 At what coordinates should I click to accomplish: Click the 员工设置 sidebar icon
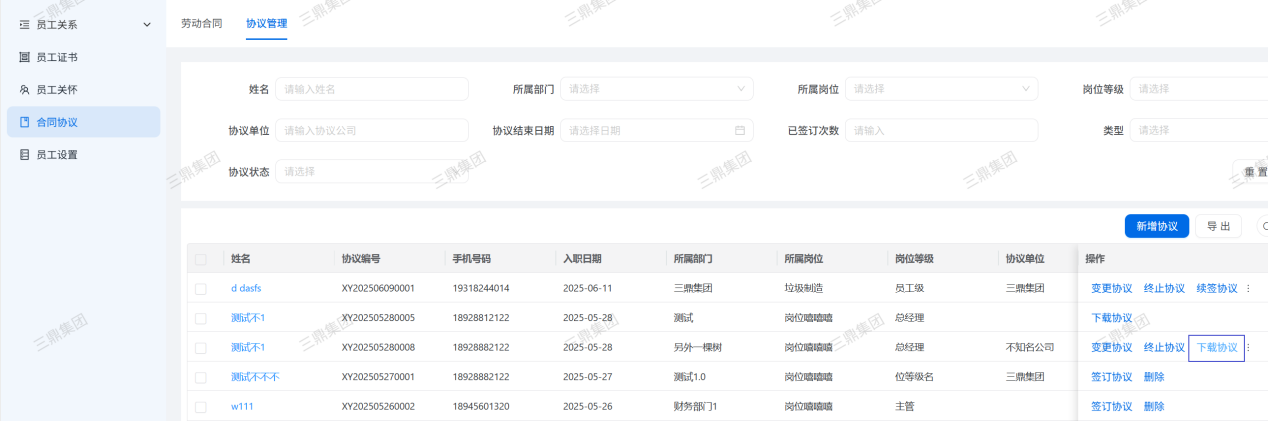click(x=25, y=155)
